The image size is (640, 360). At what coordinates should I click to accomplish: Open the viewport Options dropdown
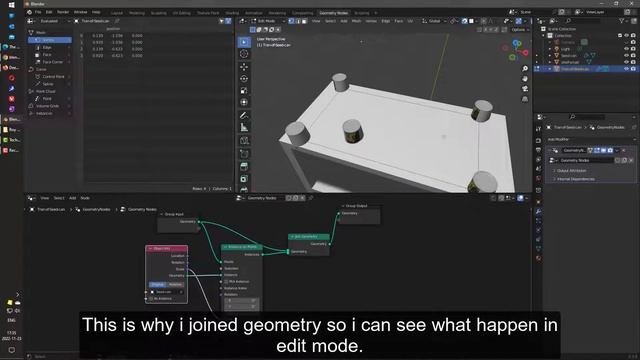tap(520, 30)
